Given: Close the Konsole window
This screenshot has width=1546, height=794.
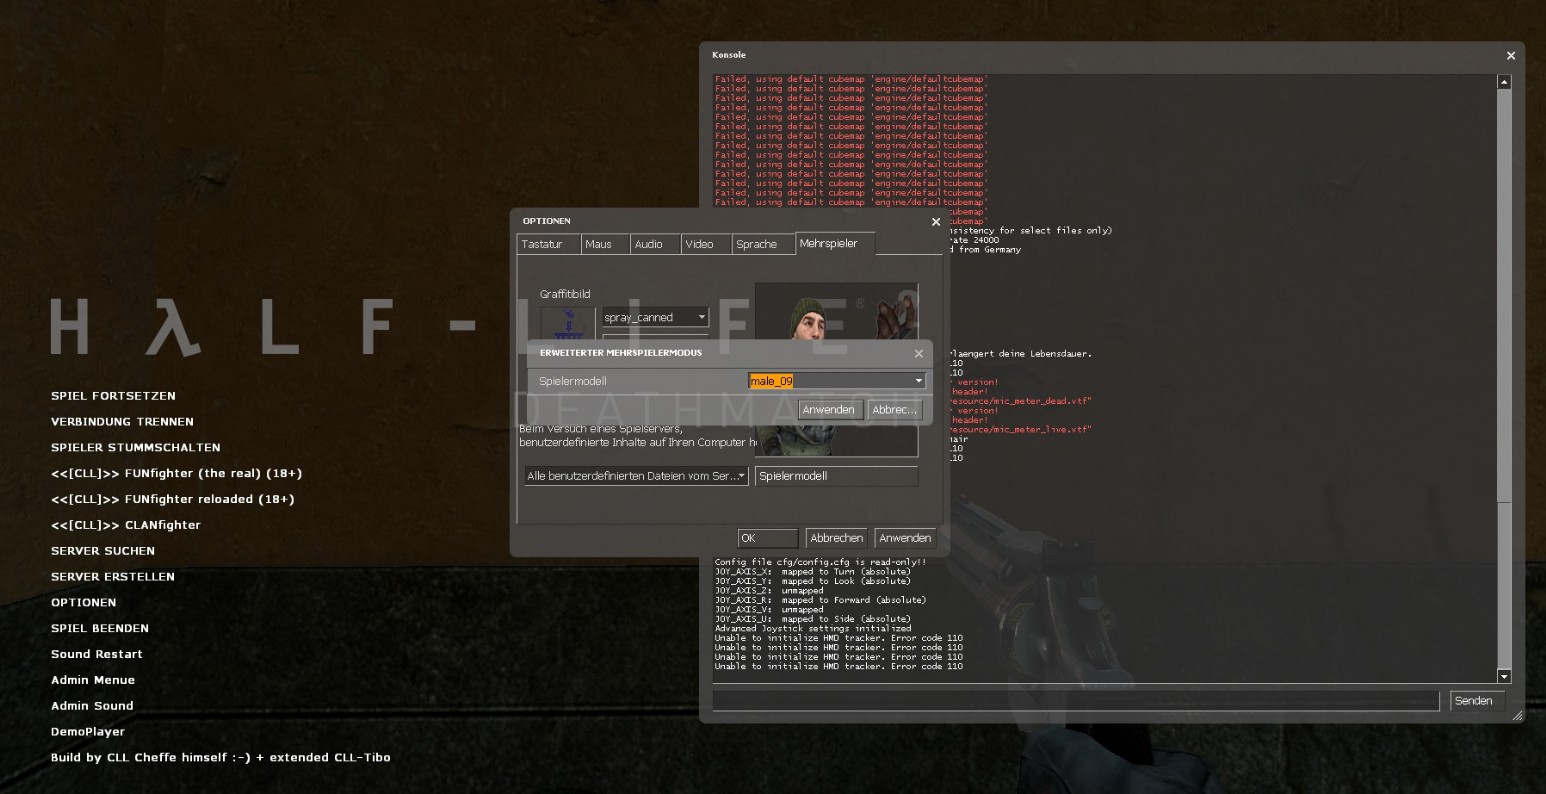Looking at the screenshot, I should coord(1511,56).
